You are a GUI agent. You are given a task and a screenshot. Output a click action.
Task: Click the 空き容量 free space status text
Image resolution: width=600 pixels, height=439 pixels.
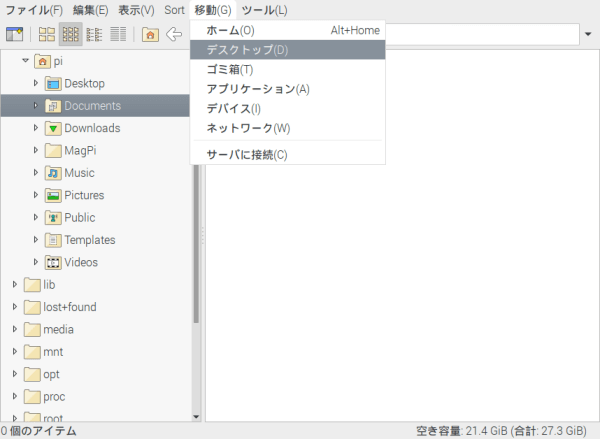pyautogui.click(x=501, y=431)
